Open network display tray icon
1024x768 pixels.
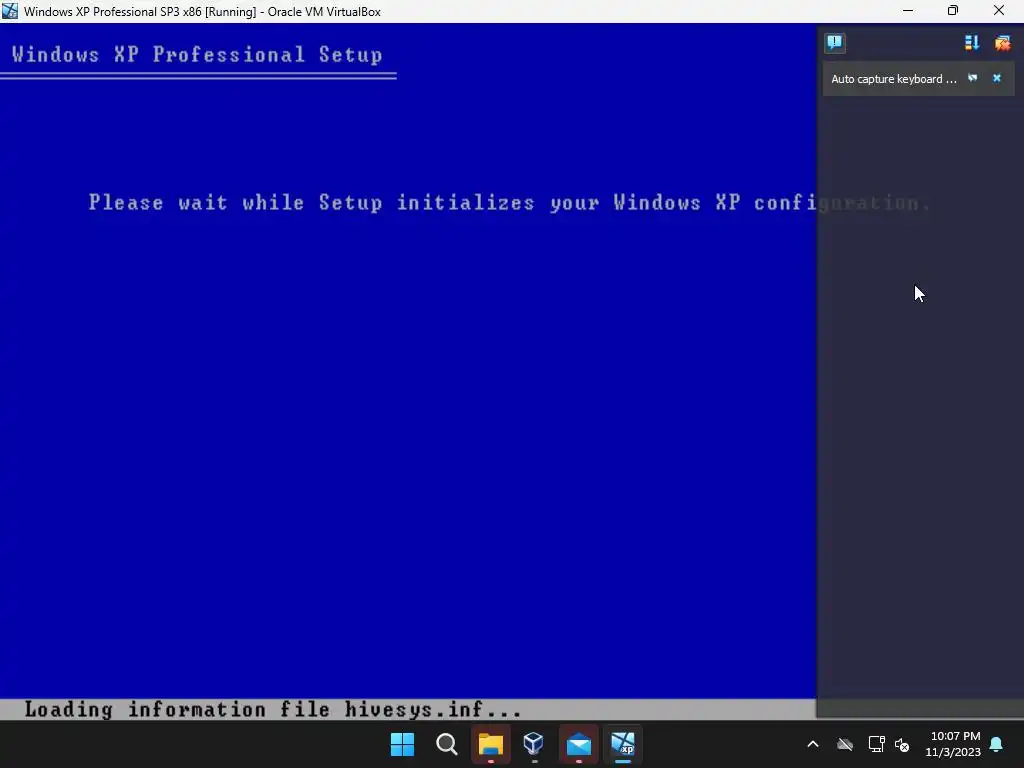pyautogui.click(x=876, y=744)
